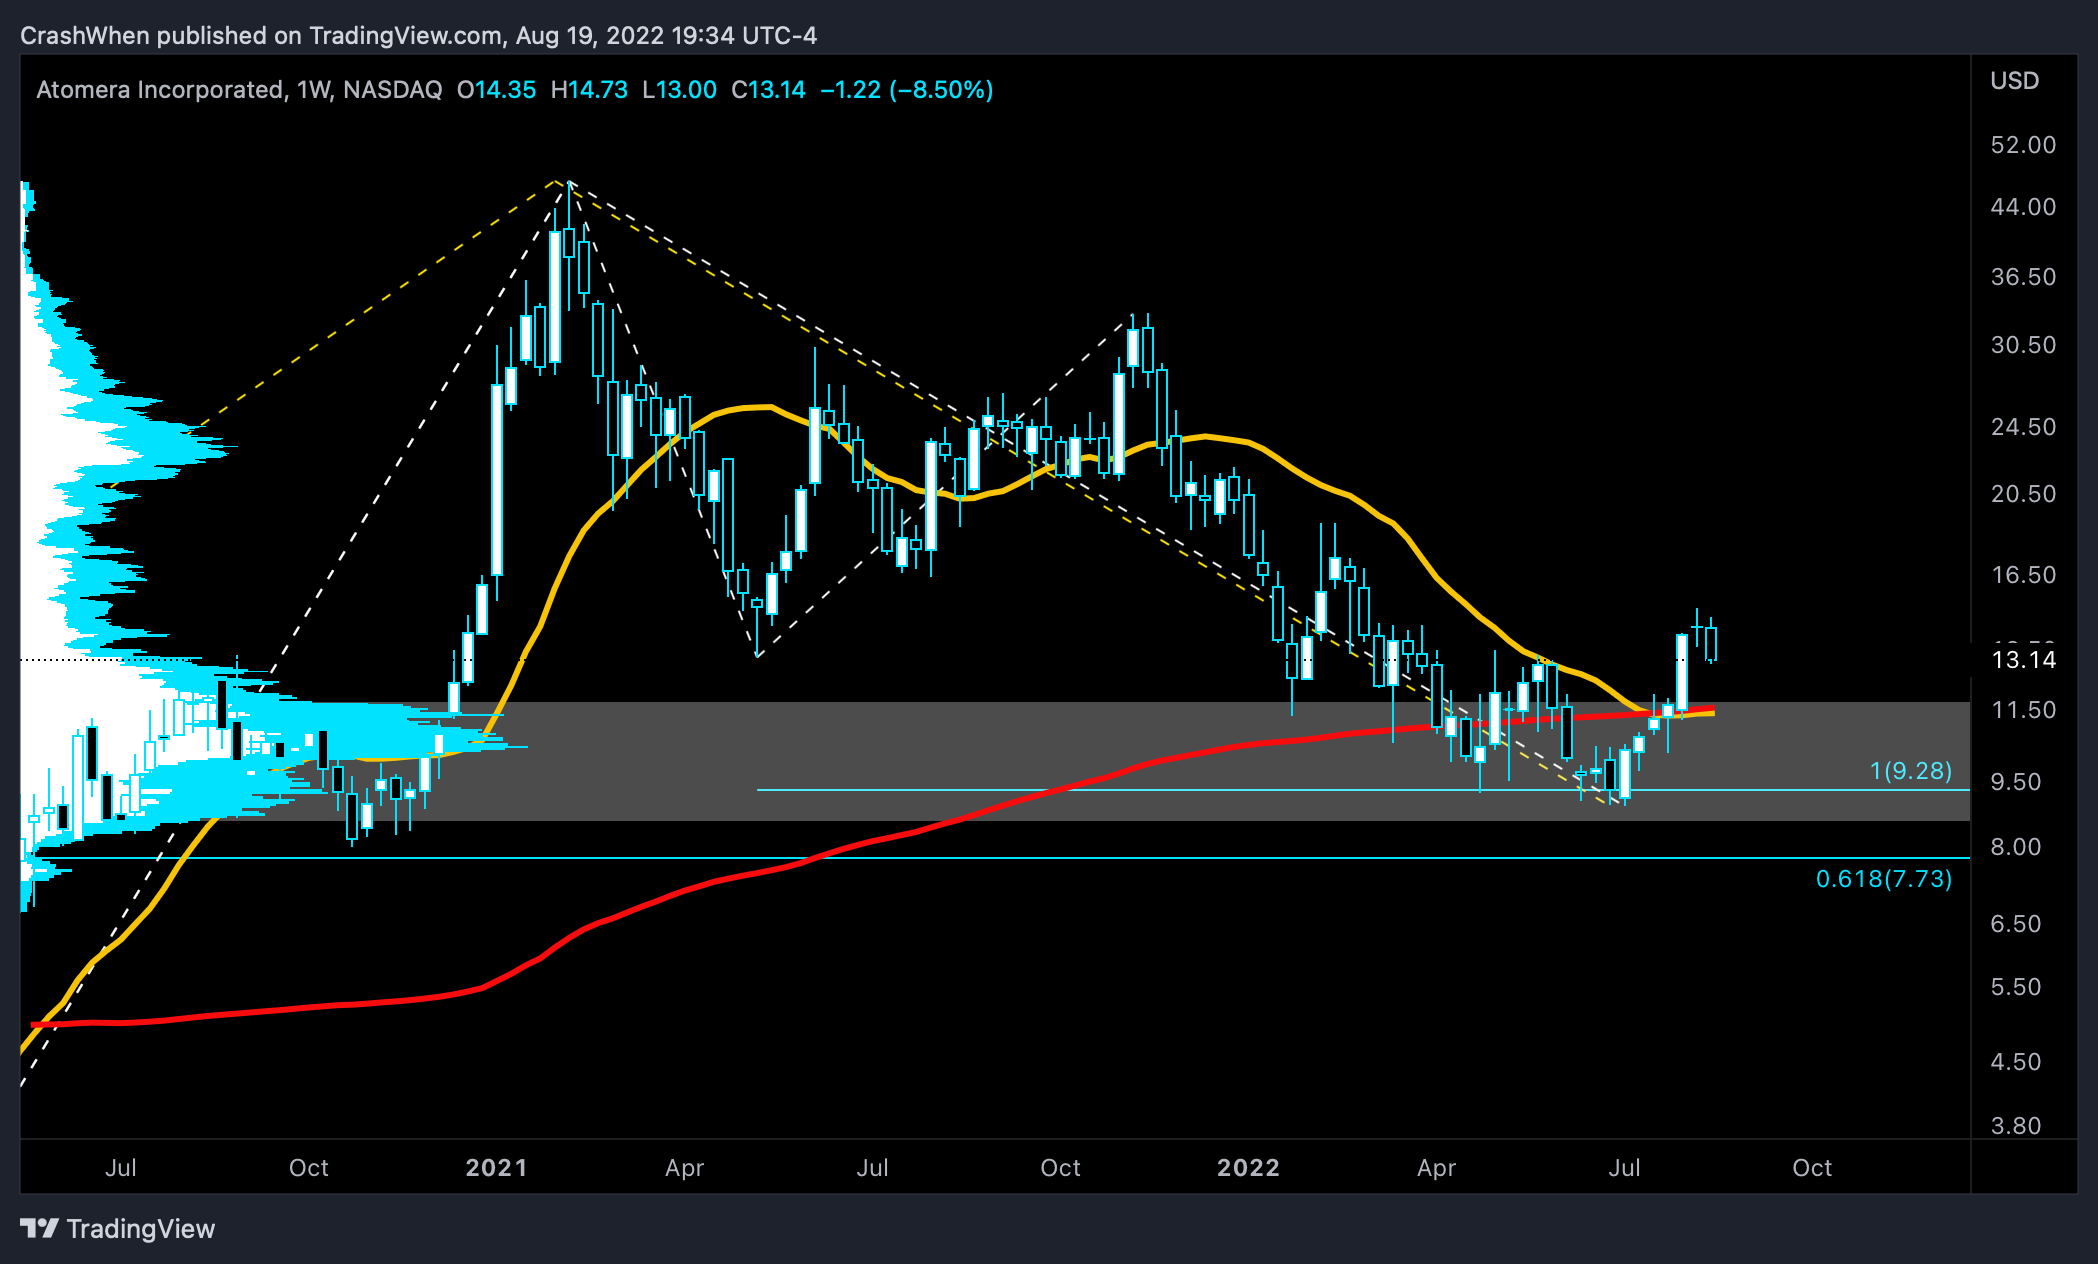2098x1264 pixels.
Task: Click the latest weekly candle near 13.14
Action: (x=1711, y=643)
